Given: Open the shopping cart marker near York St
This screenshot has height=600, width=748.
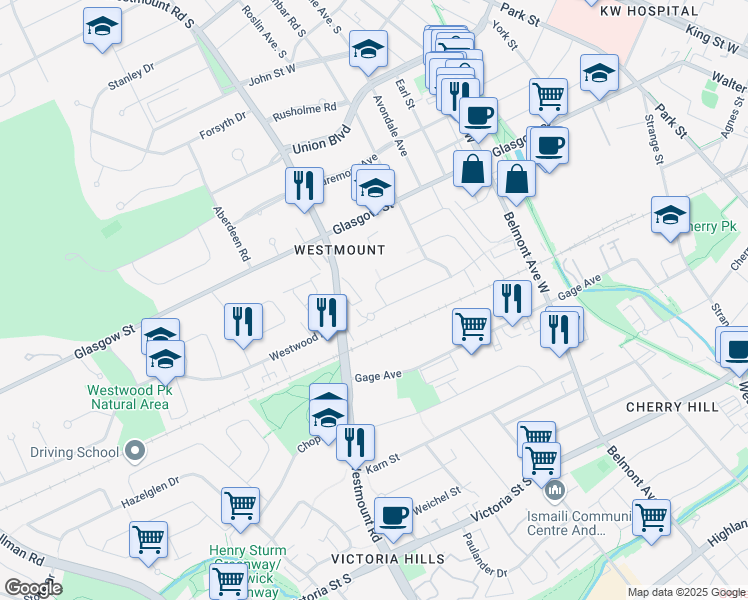Looking at the screenshot, I should (x=548, y=97).
